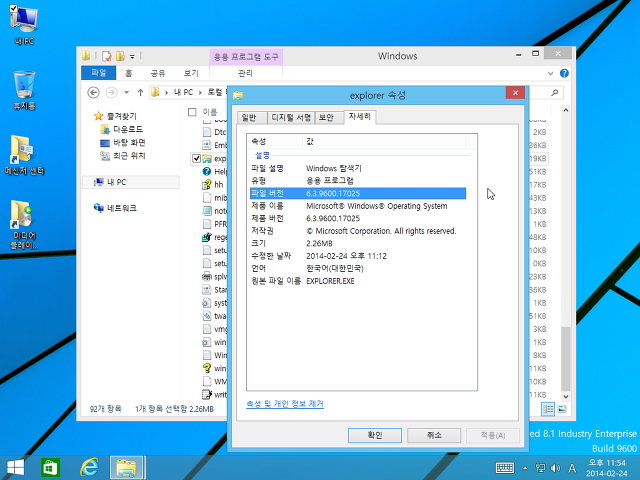Select the 자세히 properties tab
The height and width of the screenshot is (480, 640).
pyautogui.click(x=360, y=117)
